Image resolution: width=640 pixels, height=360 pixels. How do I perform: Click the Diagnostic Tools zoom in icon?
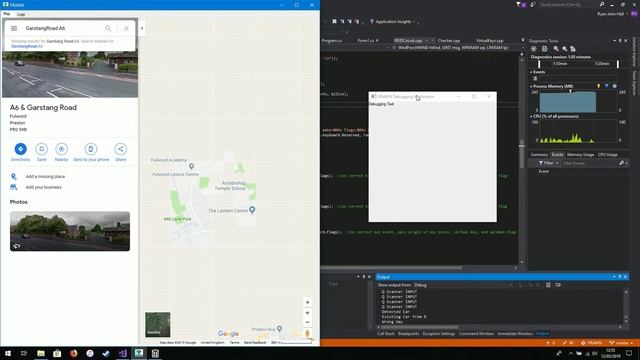click(x=556, y=49)
